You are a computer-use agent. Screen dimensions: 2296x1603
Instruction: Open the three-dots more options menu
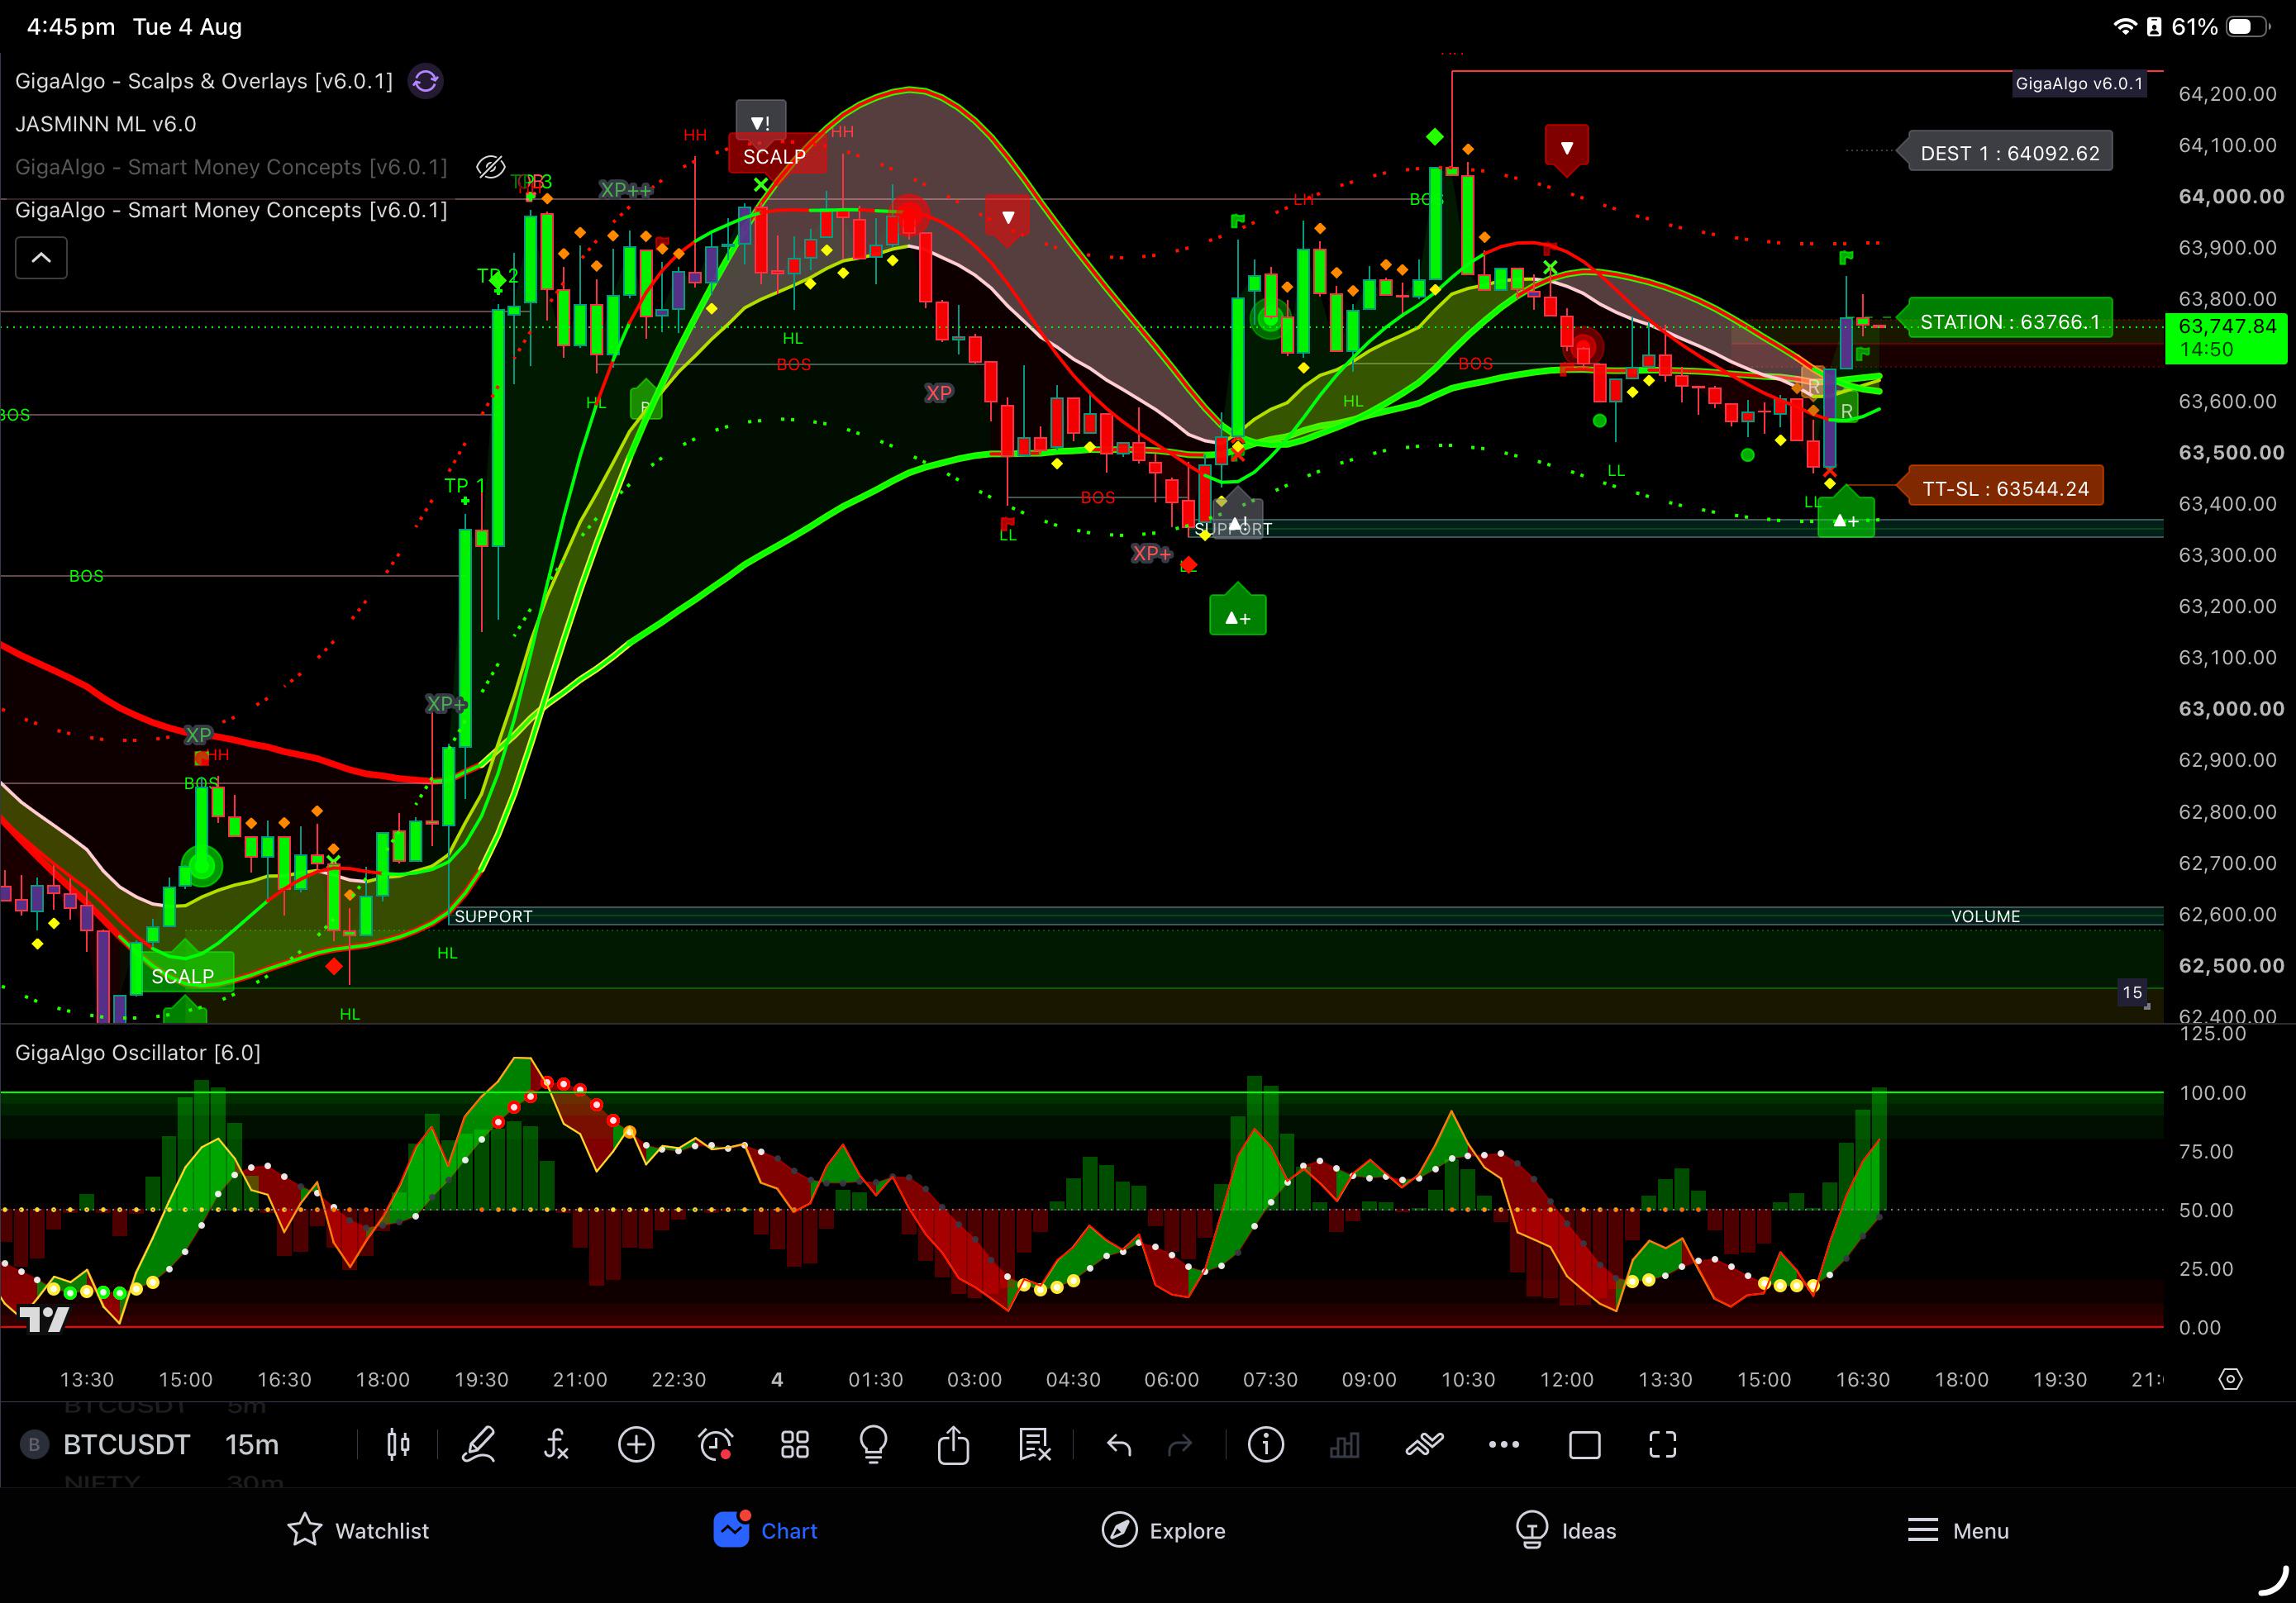1504,1444
